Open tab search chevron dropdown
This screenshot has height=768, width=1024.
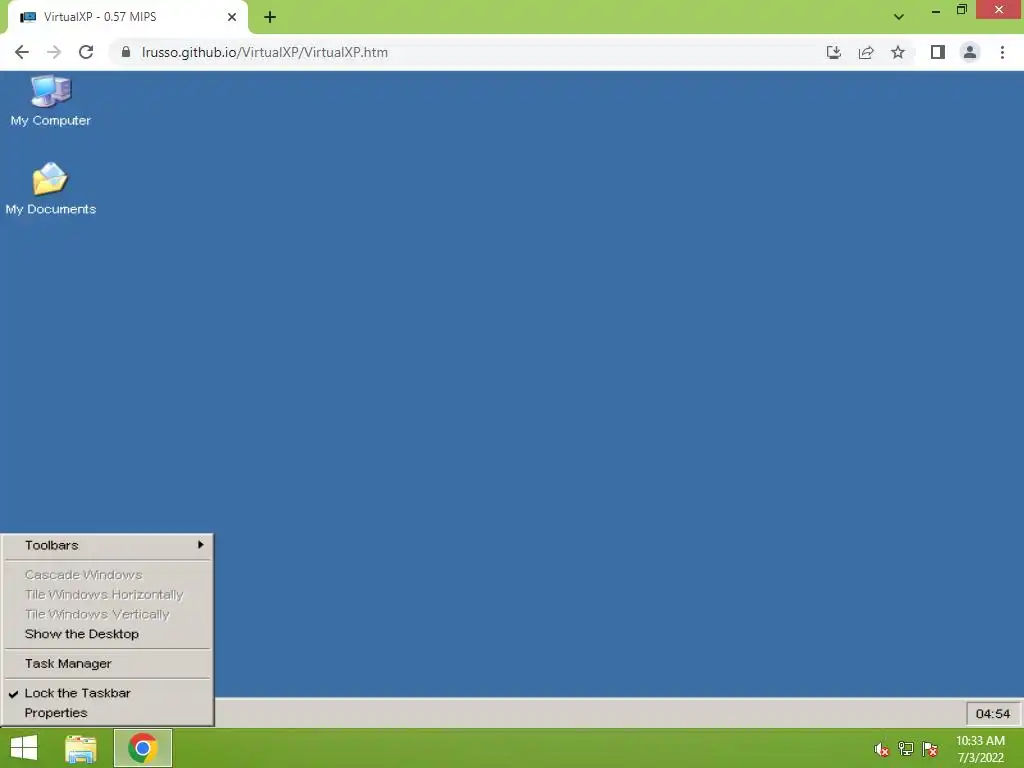click(899, 17)
